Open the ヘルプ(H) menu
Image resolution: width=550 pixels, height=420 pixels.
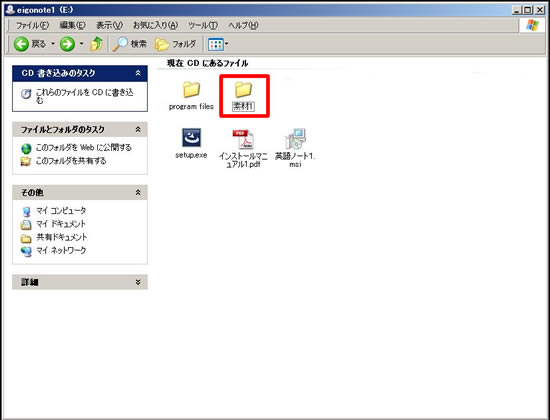(x=243, y=25)
